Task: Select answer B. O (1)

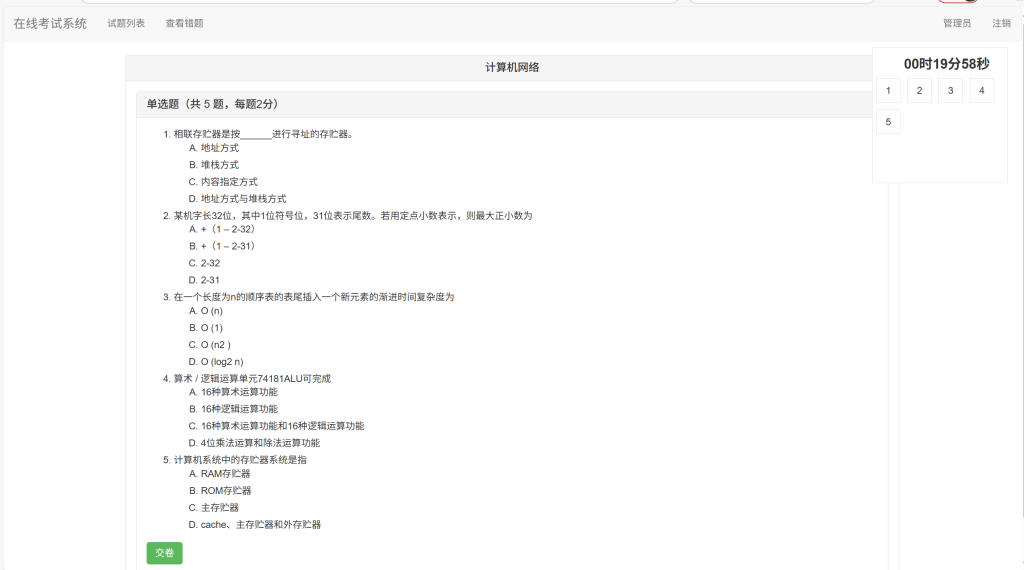Action: [206, 328]
